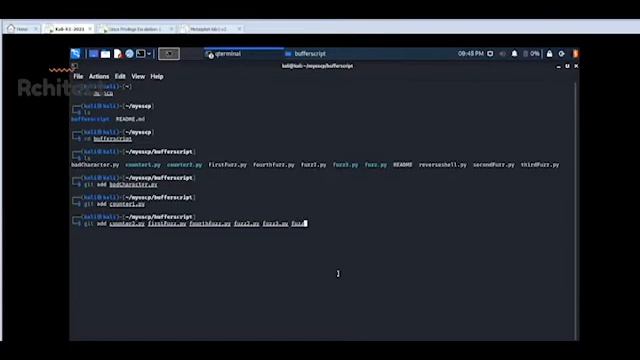
Task: Toggle the volume tray icon
Action: click(502, 54)
